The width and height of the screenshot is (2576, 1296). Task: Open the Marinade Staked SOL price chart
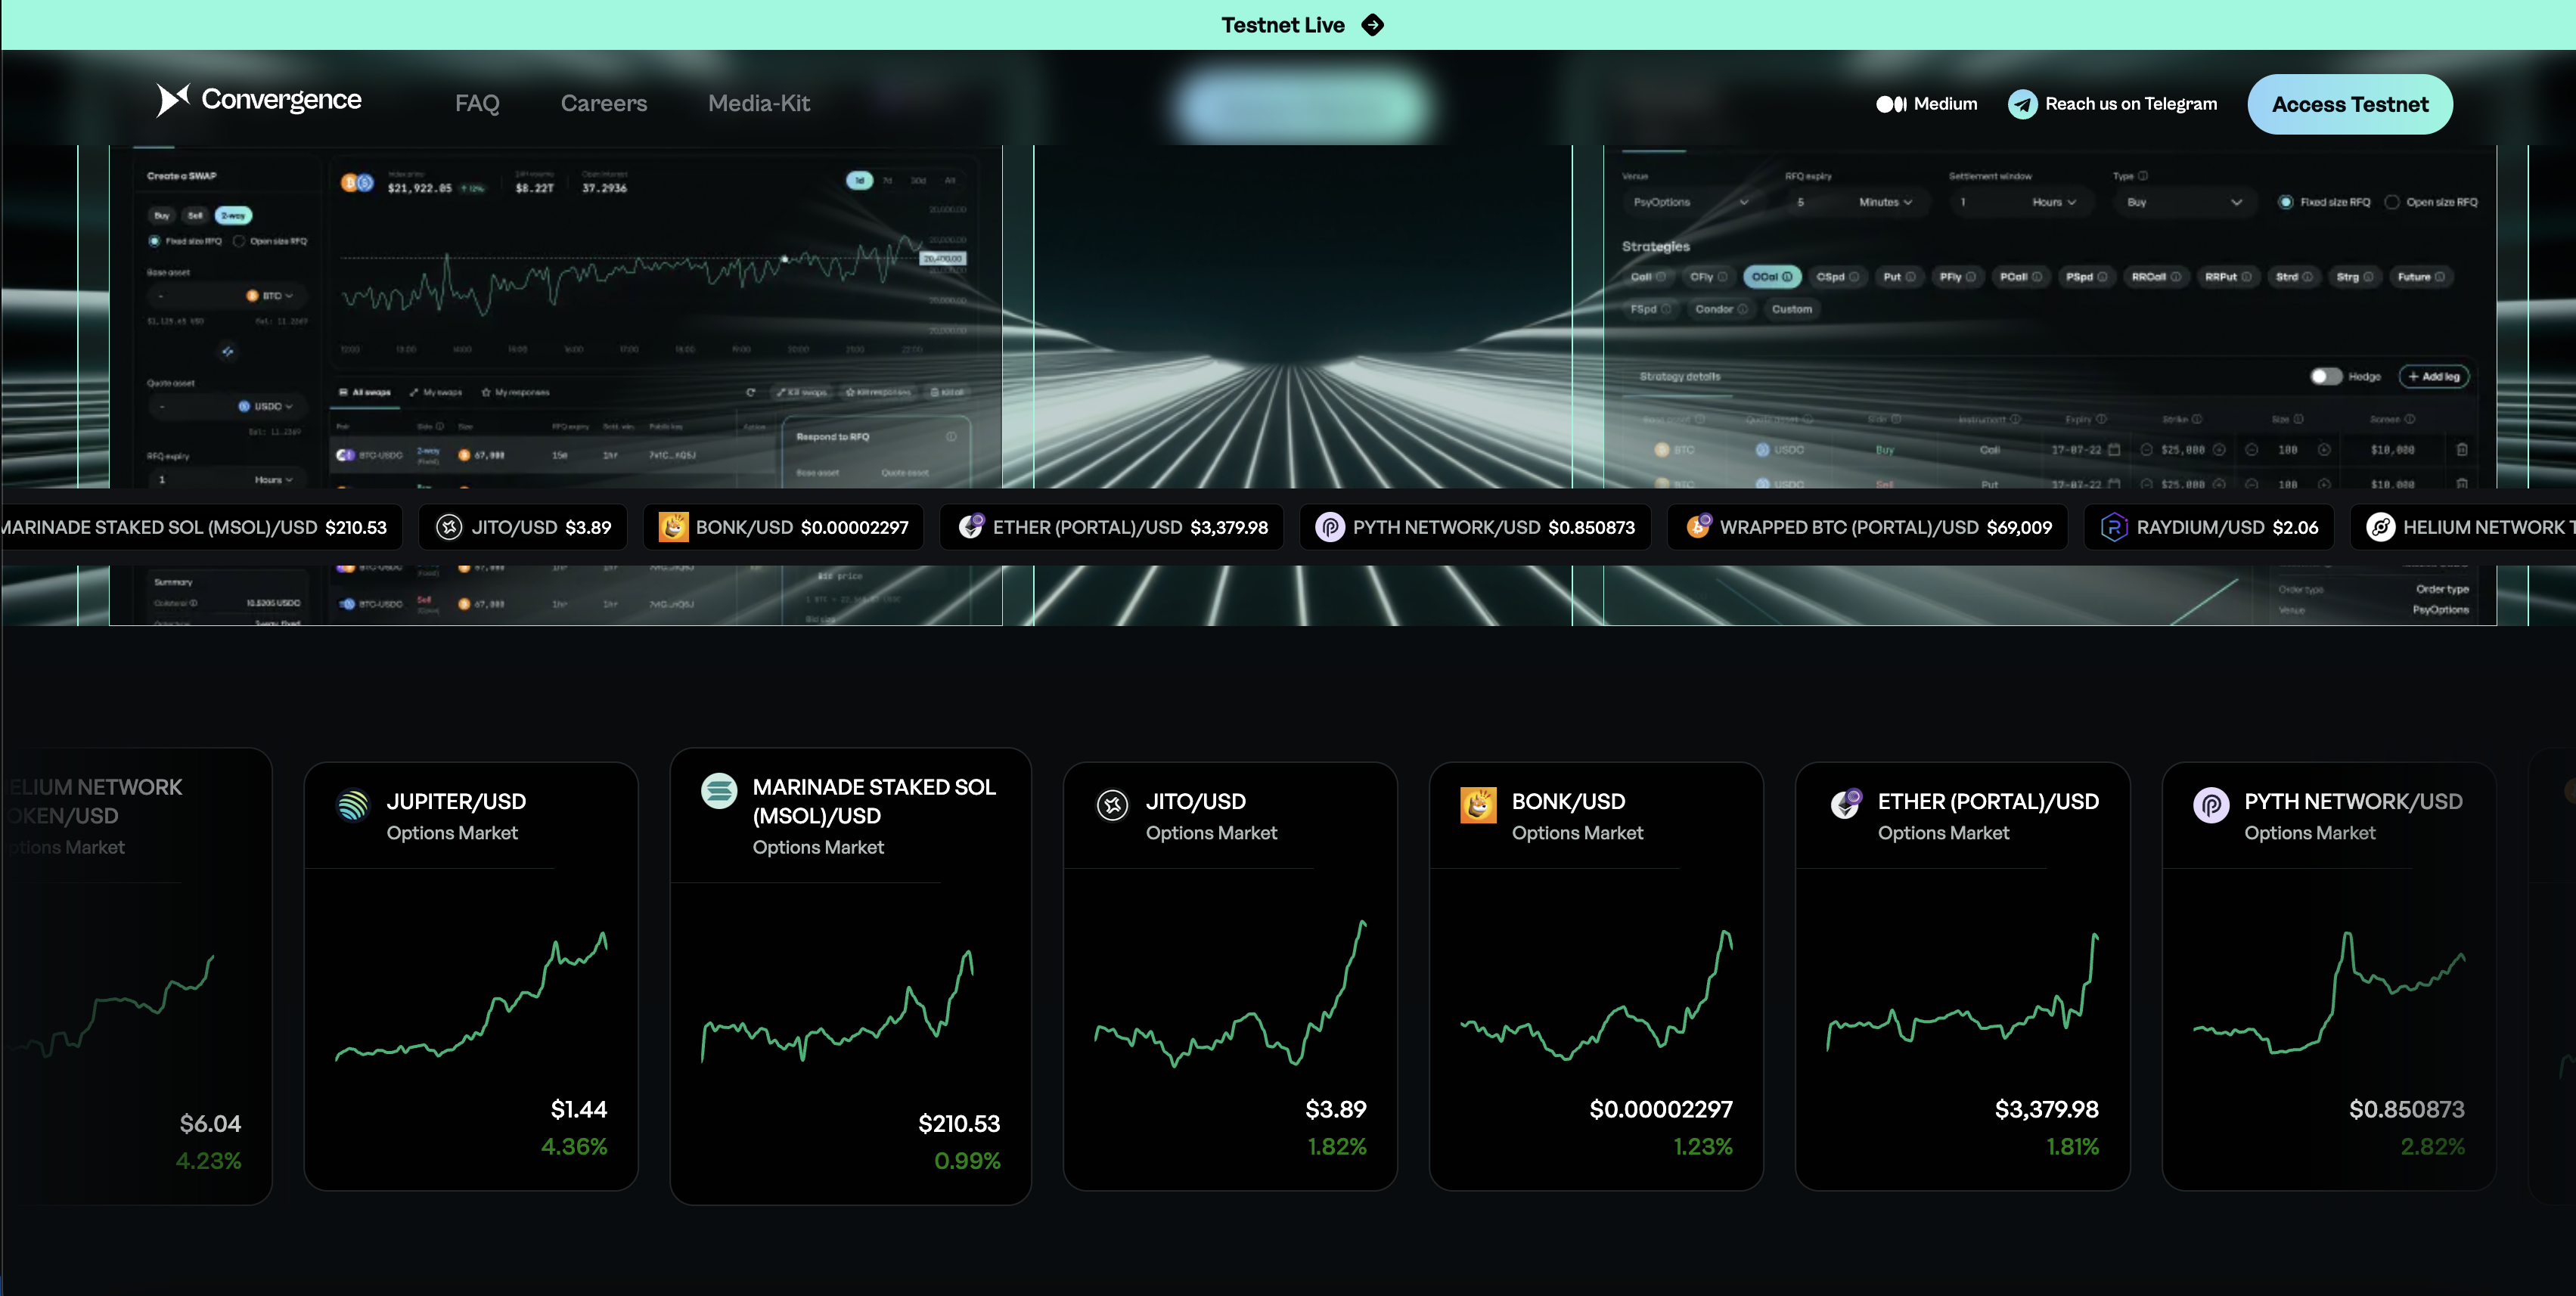point(837,1007)
